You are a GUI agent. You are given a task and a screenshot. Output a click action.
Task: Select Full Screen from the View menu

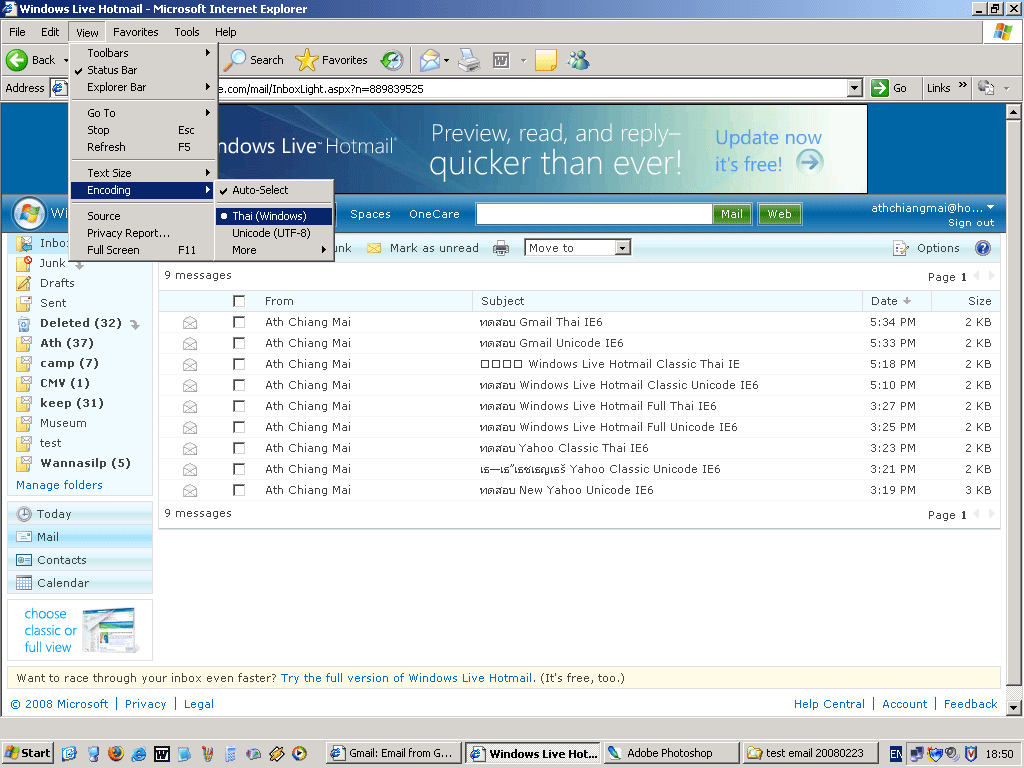(144, 250)
